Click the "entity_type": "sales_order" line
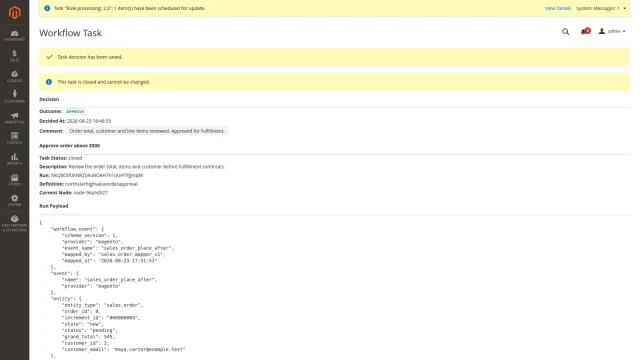This screenshot has width=640, height=360. [102, 305]
